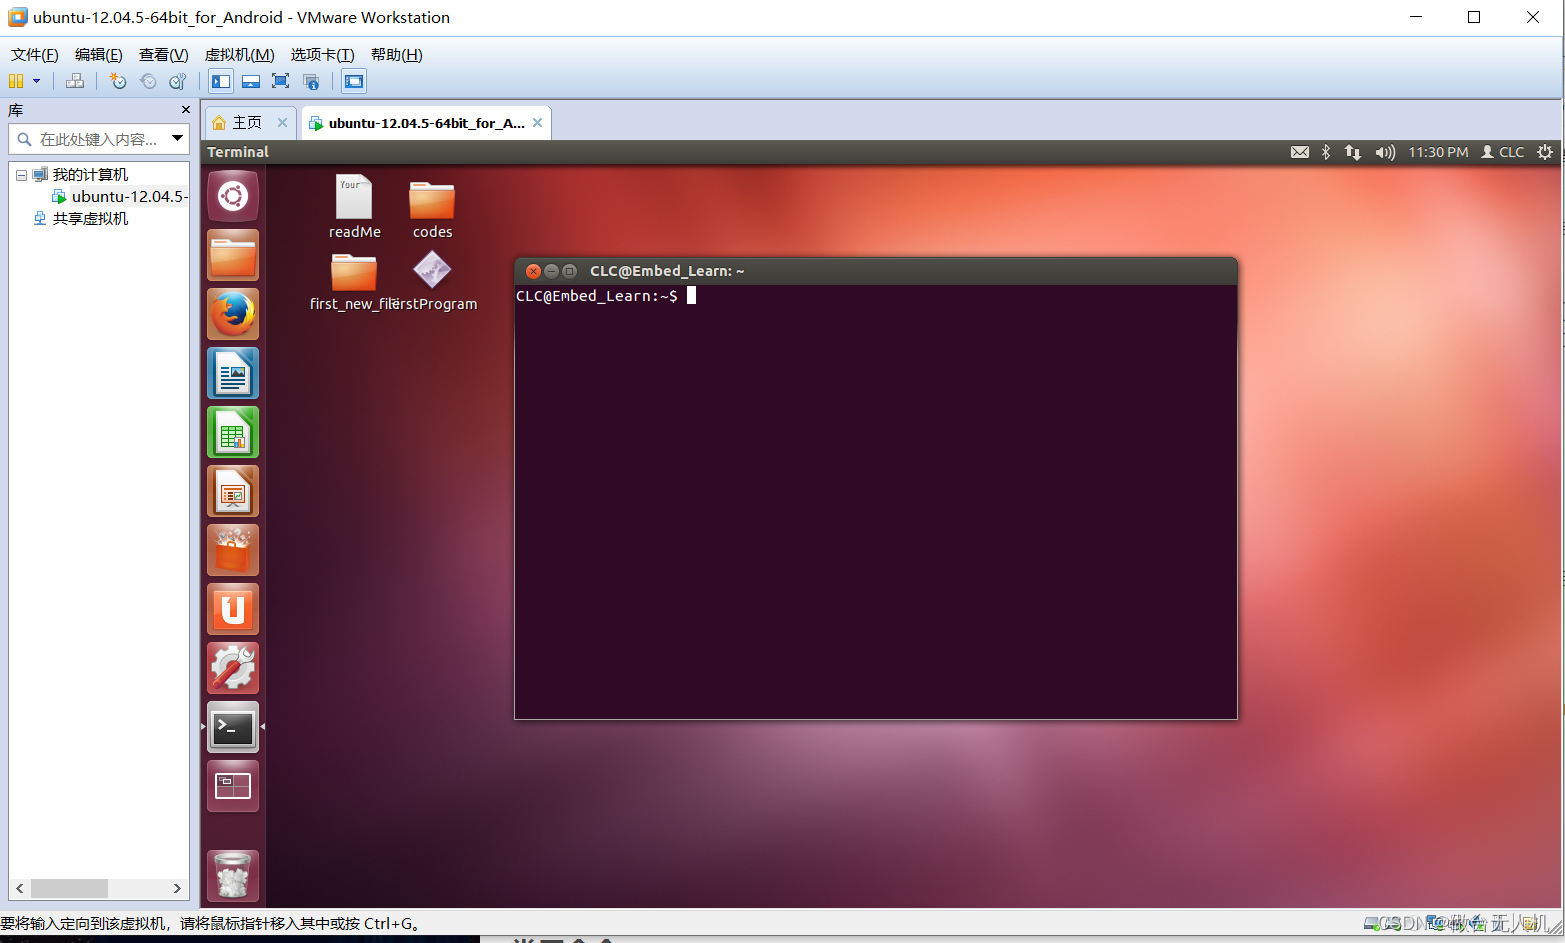The width and height of the screenshot is (1565, 943).
Task: Switch the virtual machine to Unity mode
Action: 311,81
